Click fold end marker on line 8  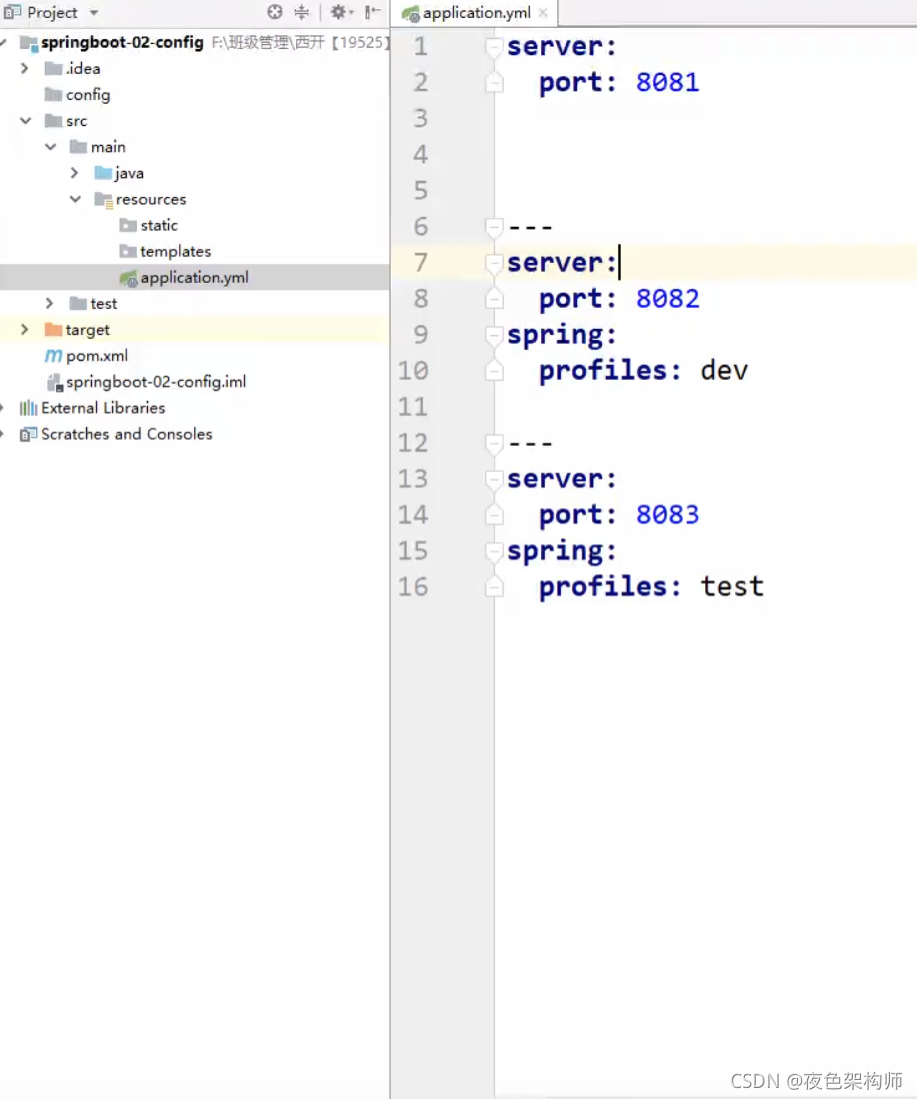[494, 299]
